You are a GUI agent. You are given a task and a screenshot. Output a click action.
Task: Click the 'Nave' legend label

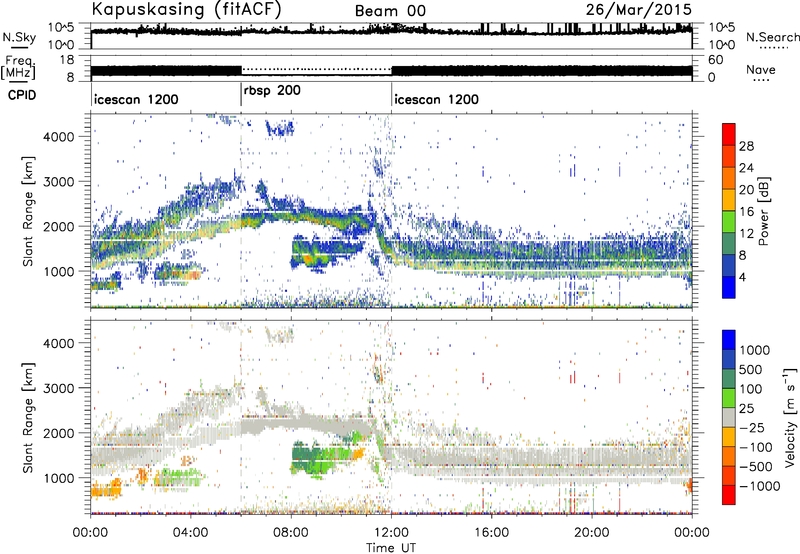click(761, 69)
